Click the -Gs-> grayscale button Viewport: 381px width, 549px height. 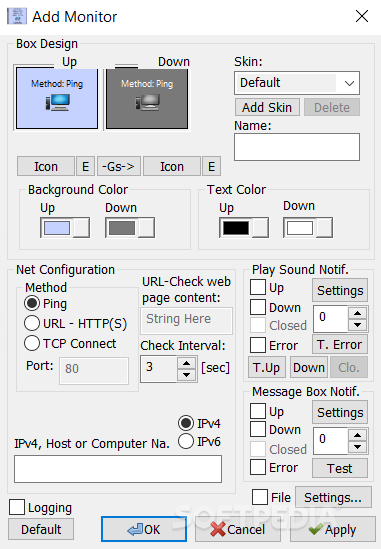click(119, 166)
